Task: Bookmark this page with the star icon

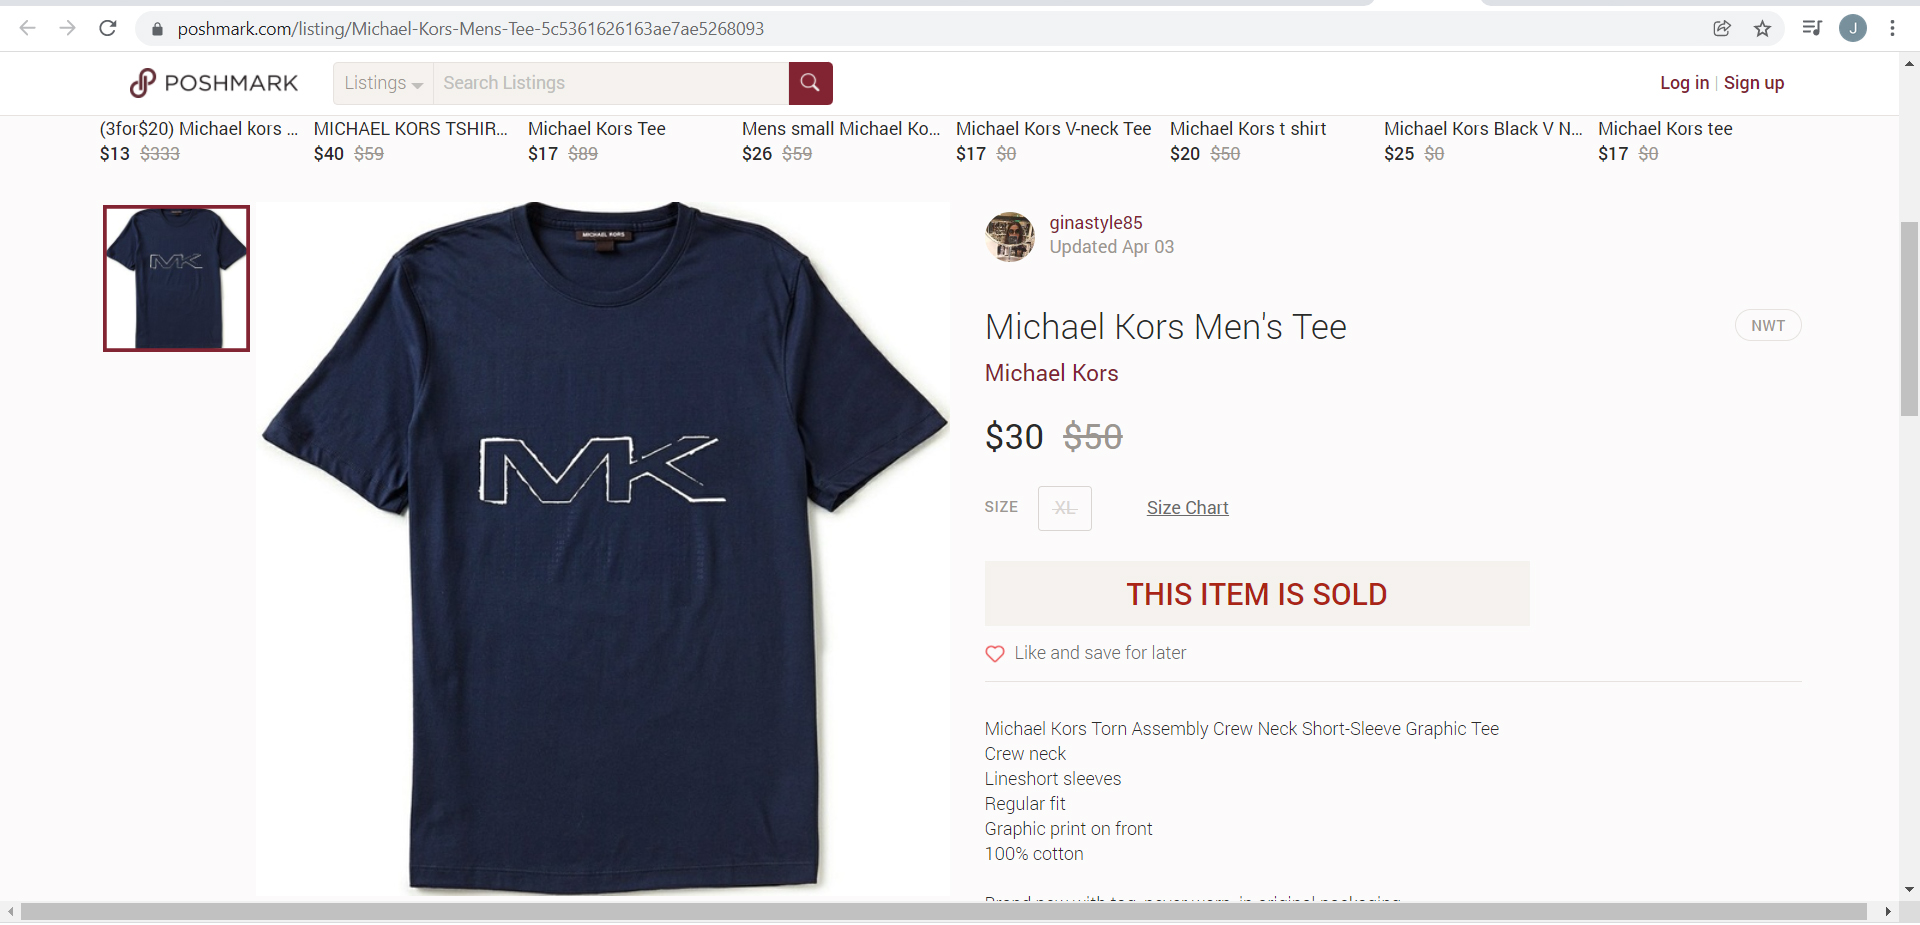Action: point(1763,28)
